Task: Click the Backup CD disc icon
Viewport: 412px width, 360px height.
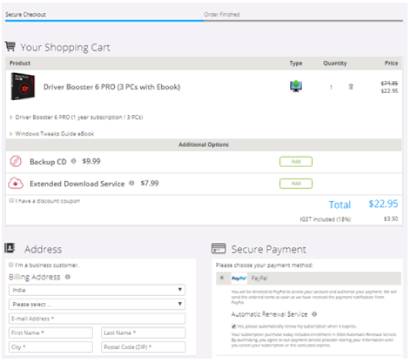Action: coord(15,161)
